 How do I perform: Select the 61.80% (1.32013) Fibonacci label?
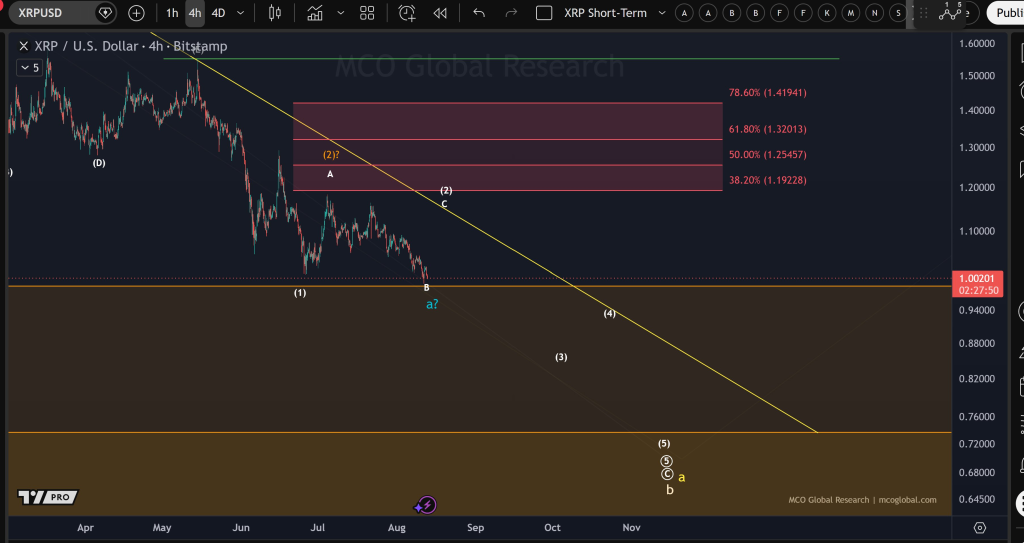[767, 129]
